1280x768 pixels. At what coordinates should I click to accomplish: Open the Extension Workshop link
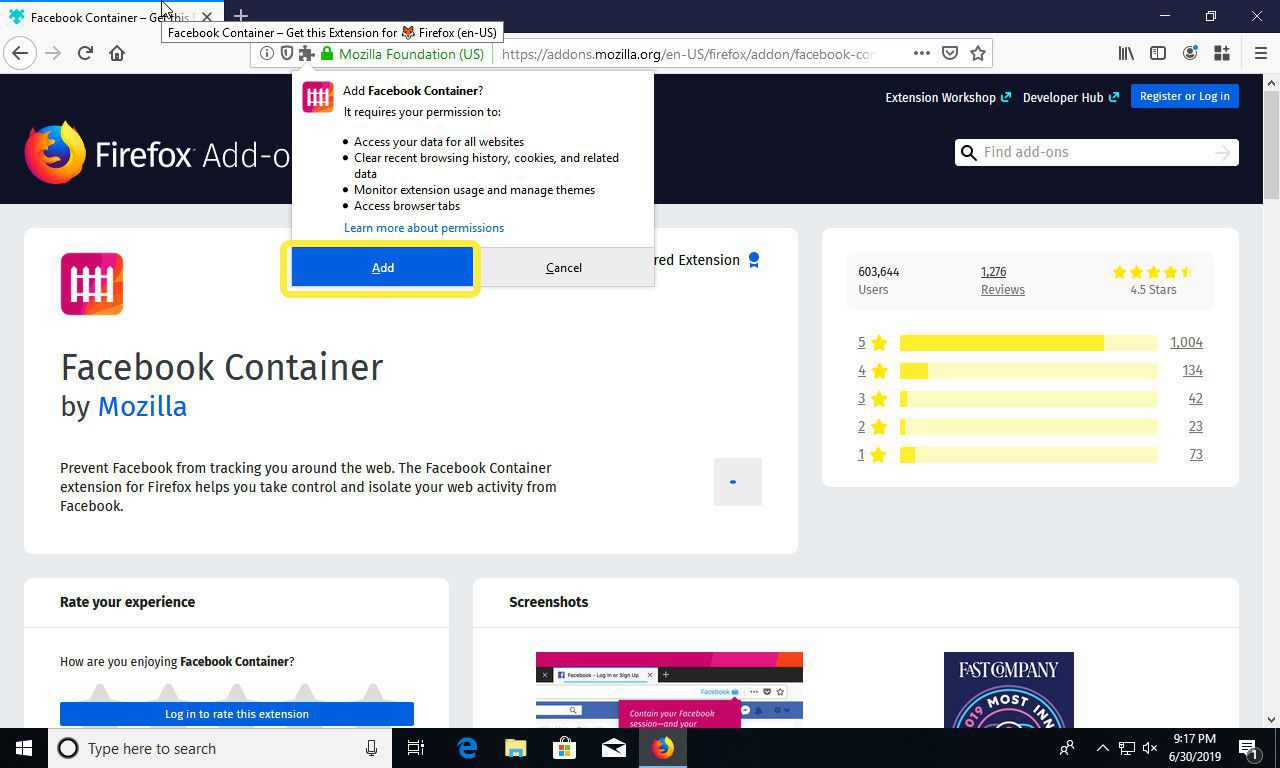[948, 97]
